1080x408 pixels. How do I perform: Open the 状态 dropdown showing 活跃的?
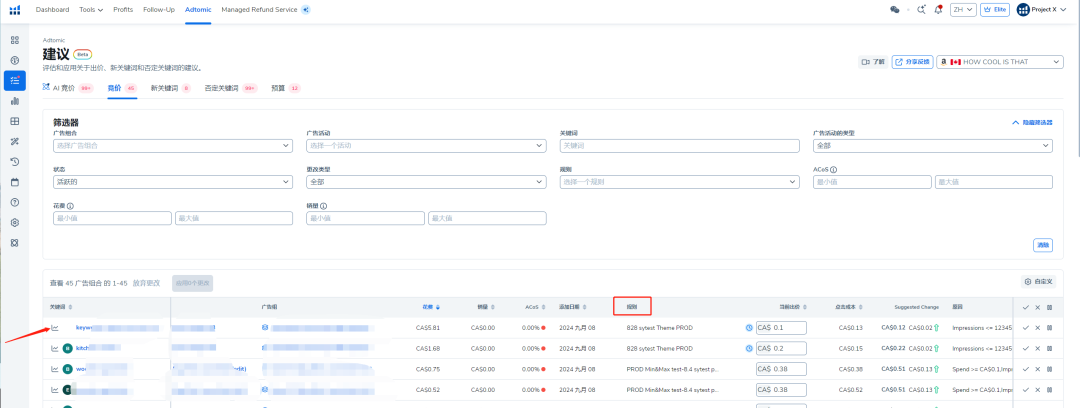(x=172, y=182)
